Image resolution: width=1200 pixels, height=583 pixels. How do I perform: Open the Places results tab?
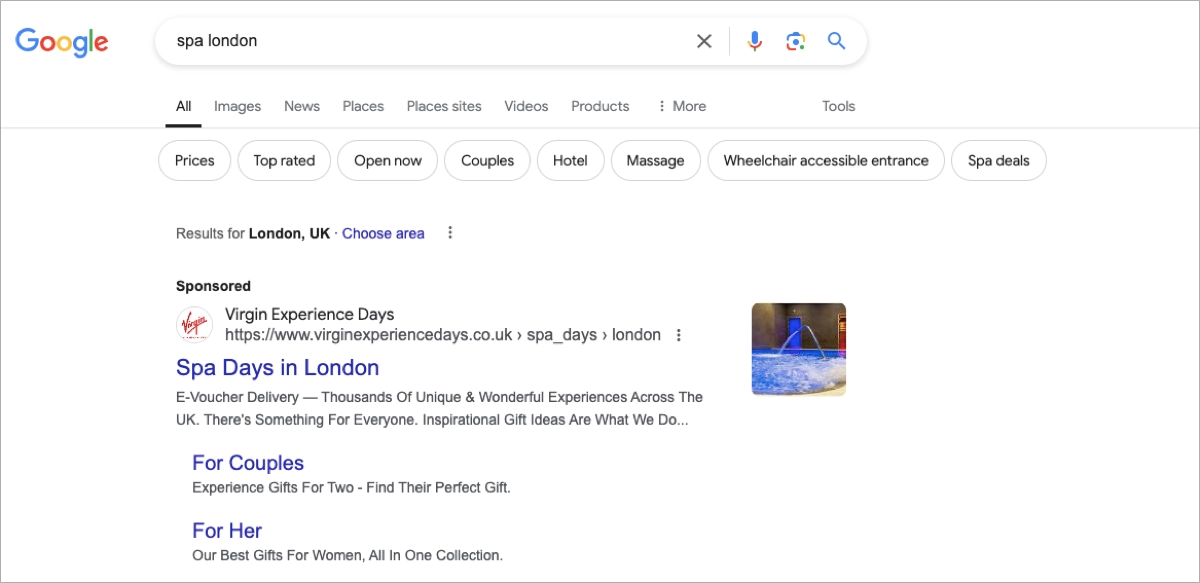coord(363,106)
